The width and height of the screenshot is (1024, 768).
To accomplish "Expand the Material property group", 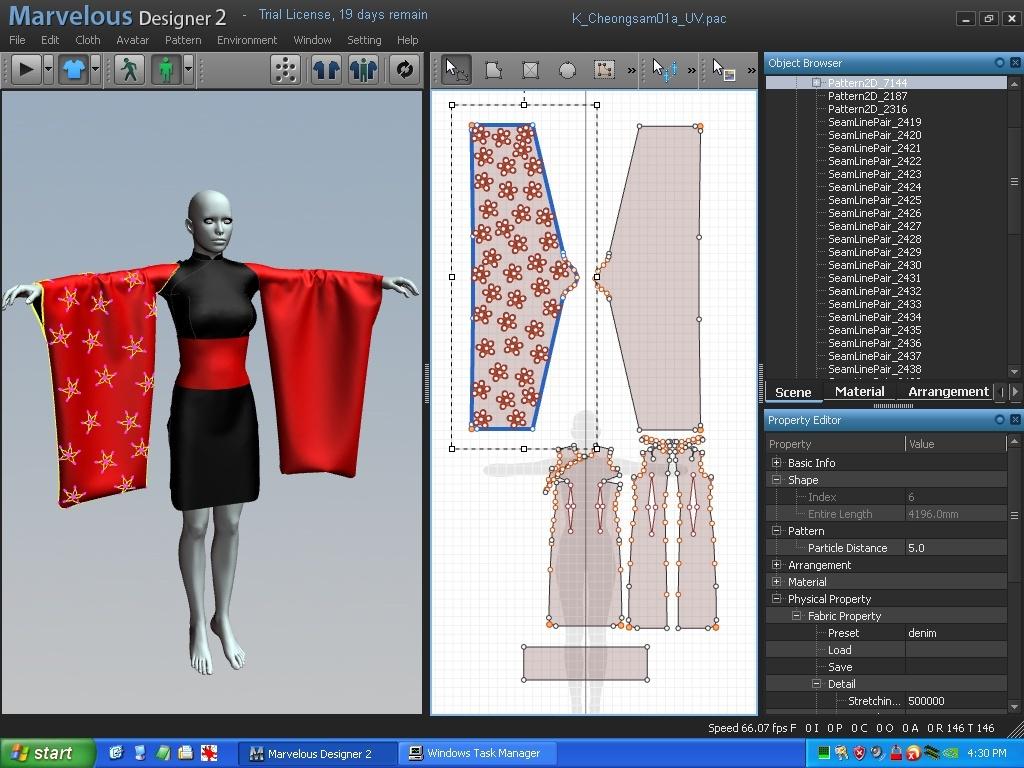I will (777, 582).
